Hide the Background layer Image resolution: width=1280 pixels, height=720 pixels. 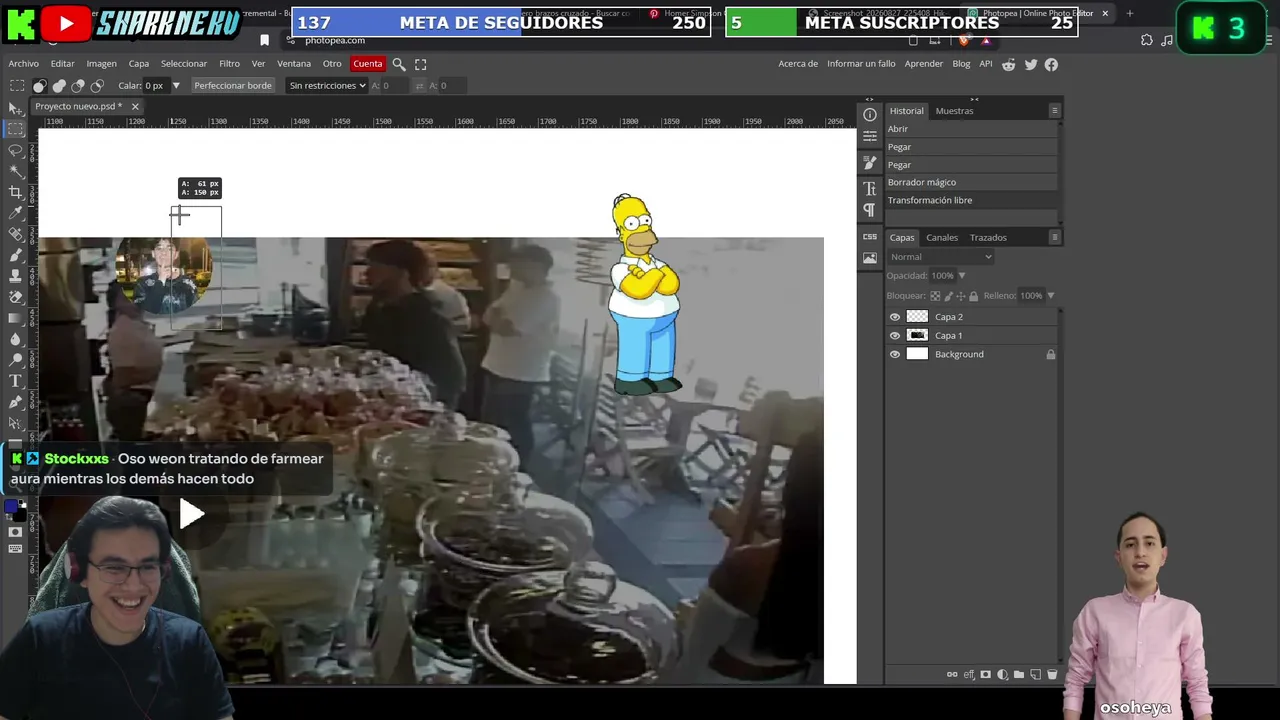point(895,354)
